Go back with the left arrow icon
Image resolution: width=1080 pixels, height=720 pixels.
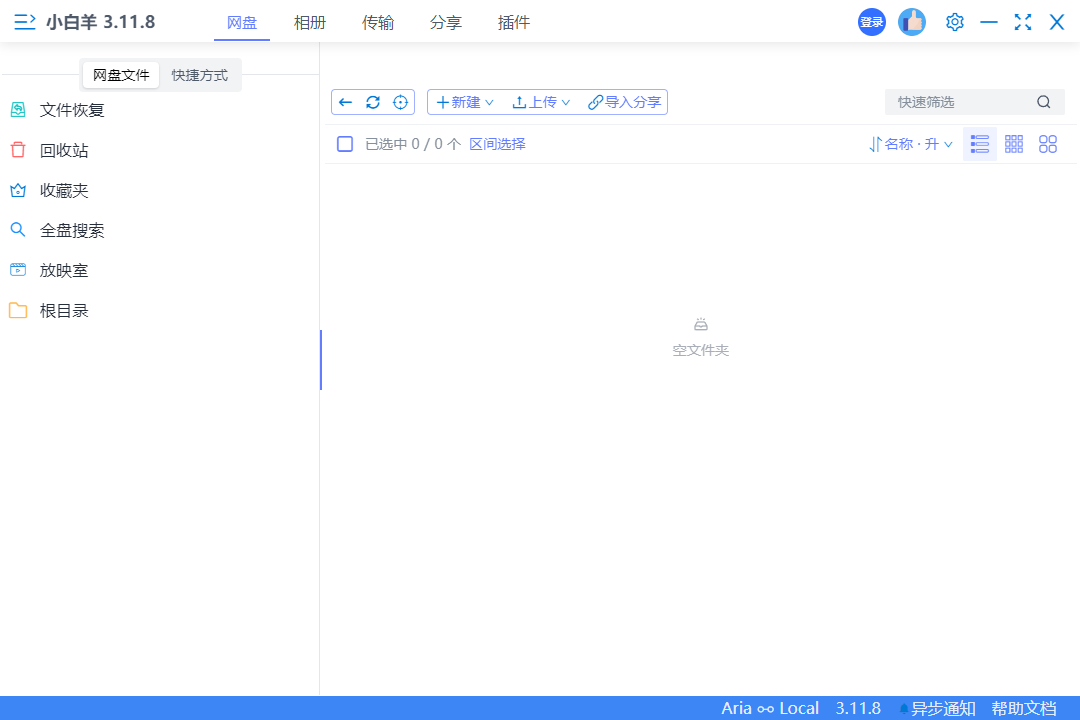coord(346,102)
